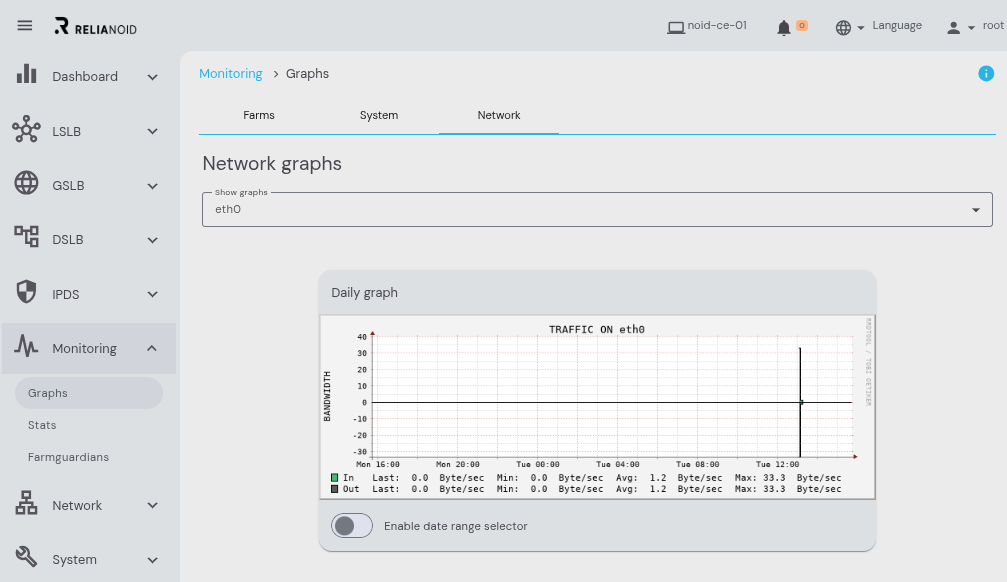
Task: Expand the Dashboard menu chevron
Action: click(x=152, y=77)
